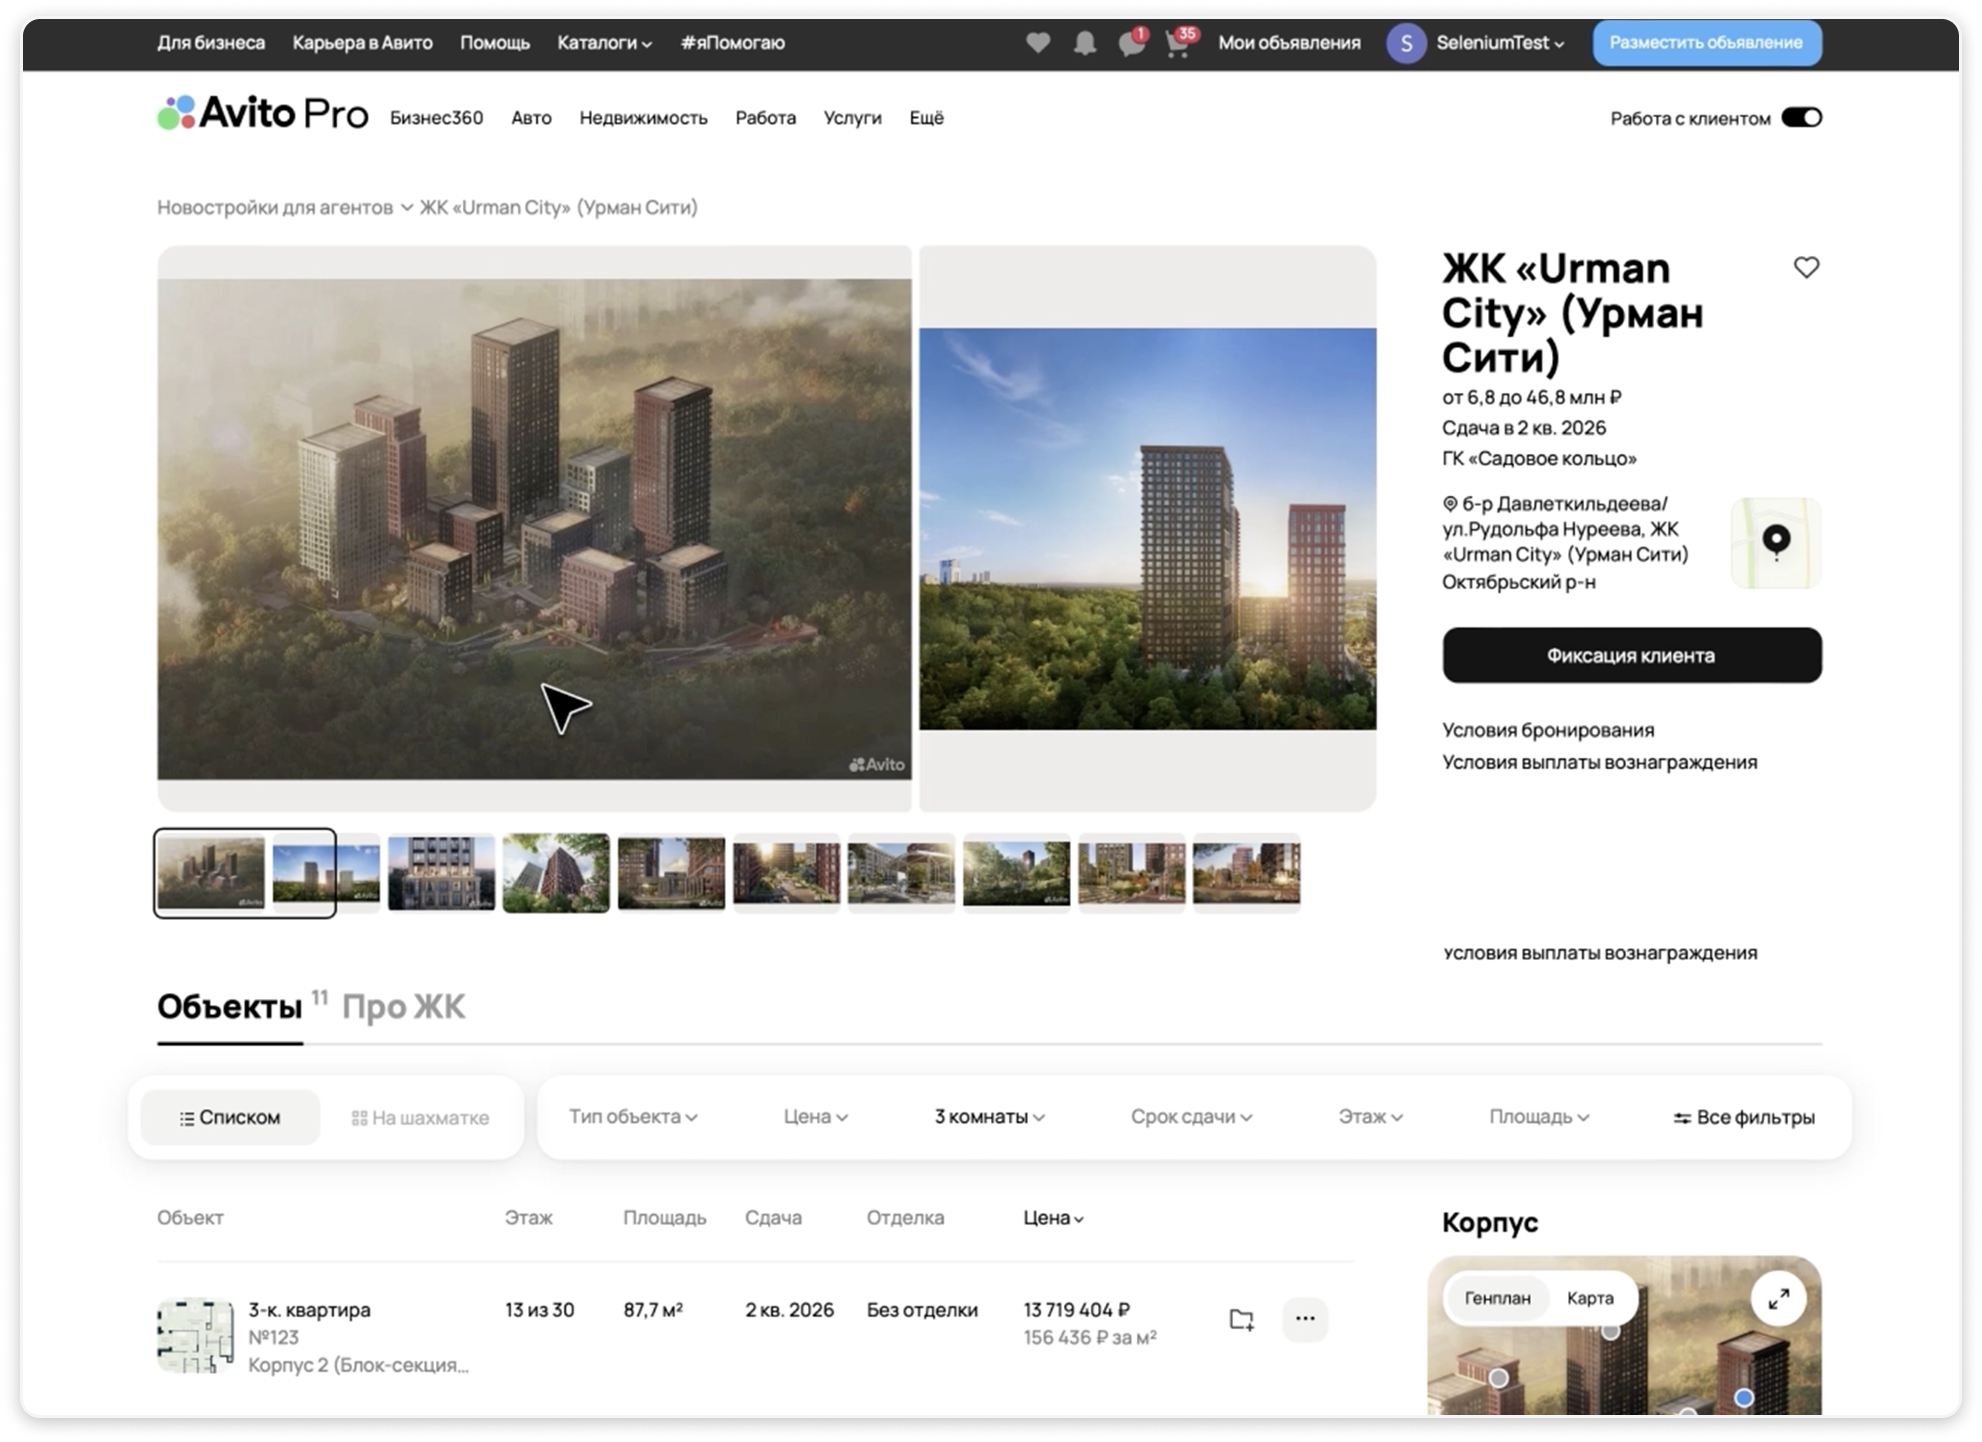Open the Условия бронирования link
The image size is (1982, 1442).
tap(1547, 730)
